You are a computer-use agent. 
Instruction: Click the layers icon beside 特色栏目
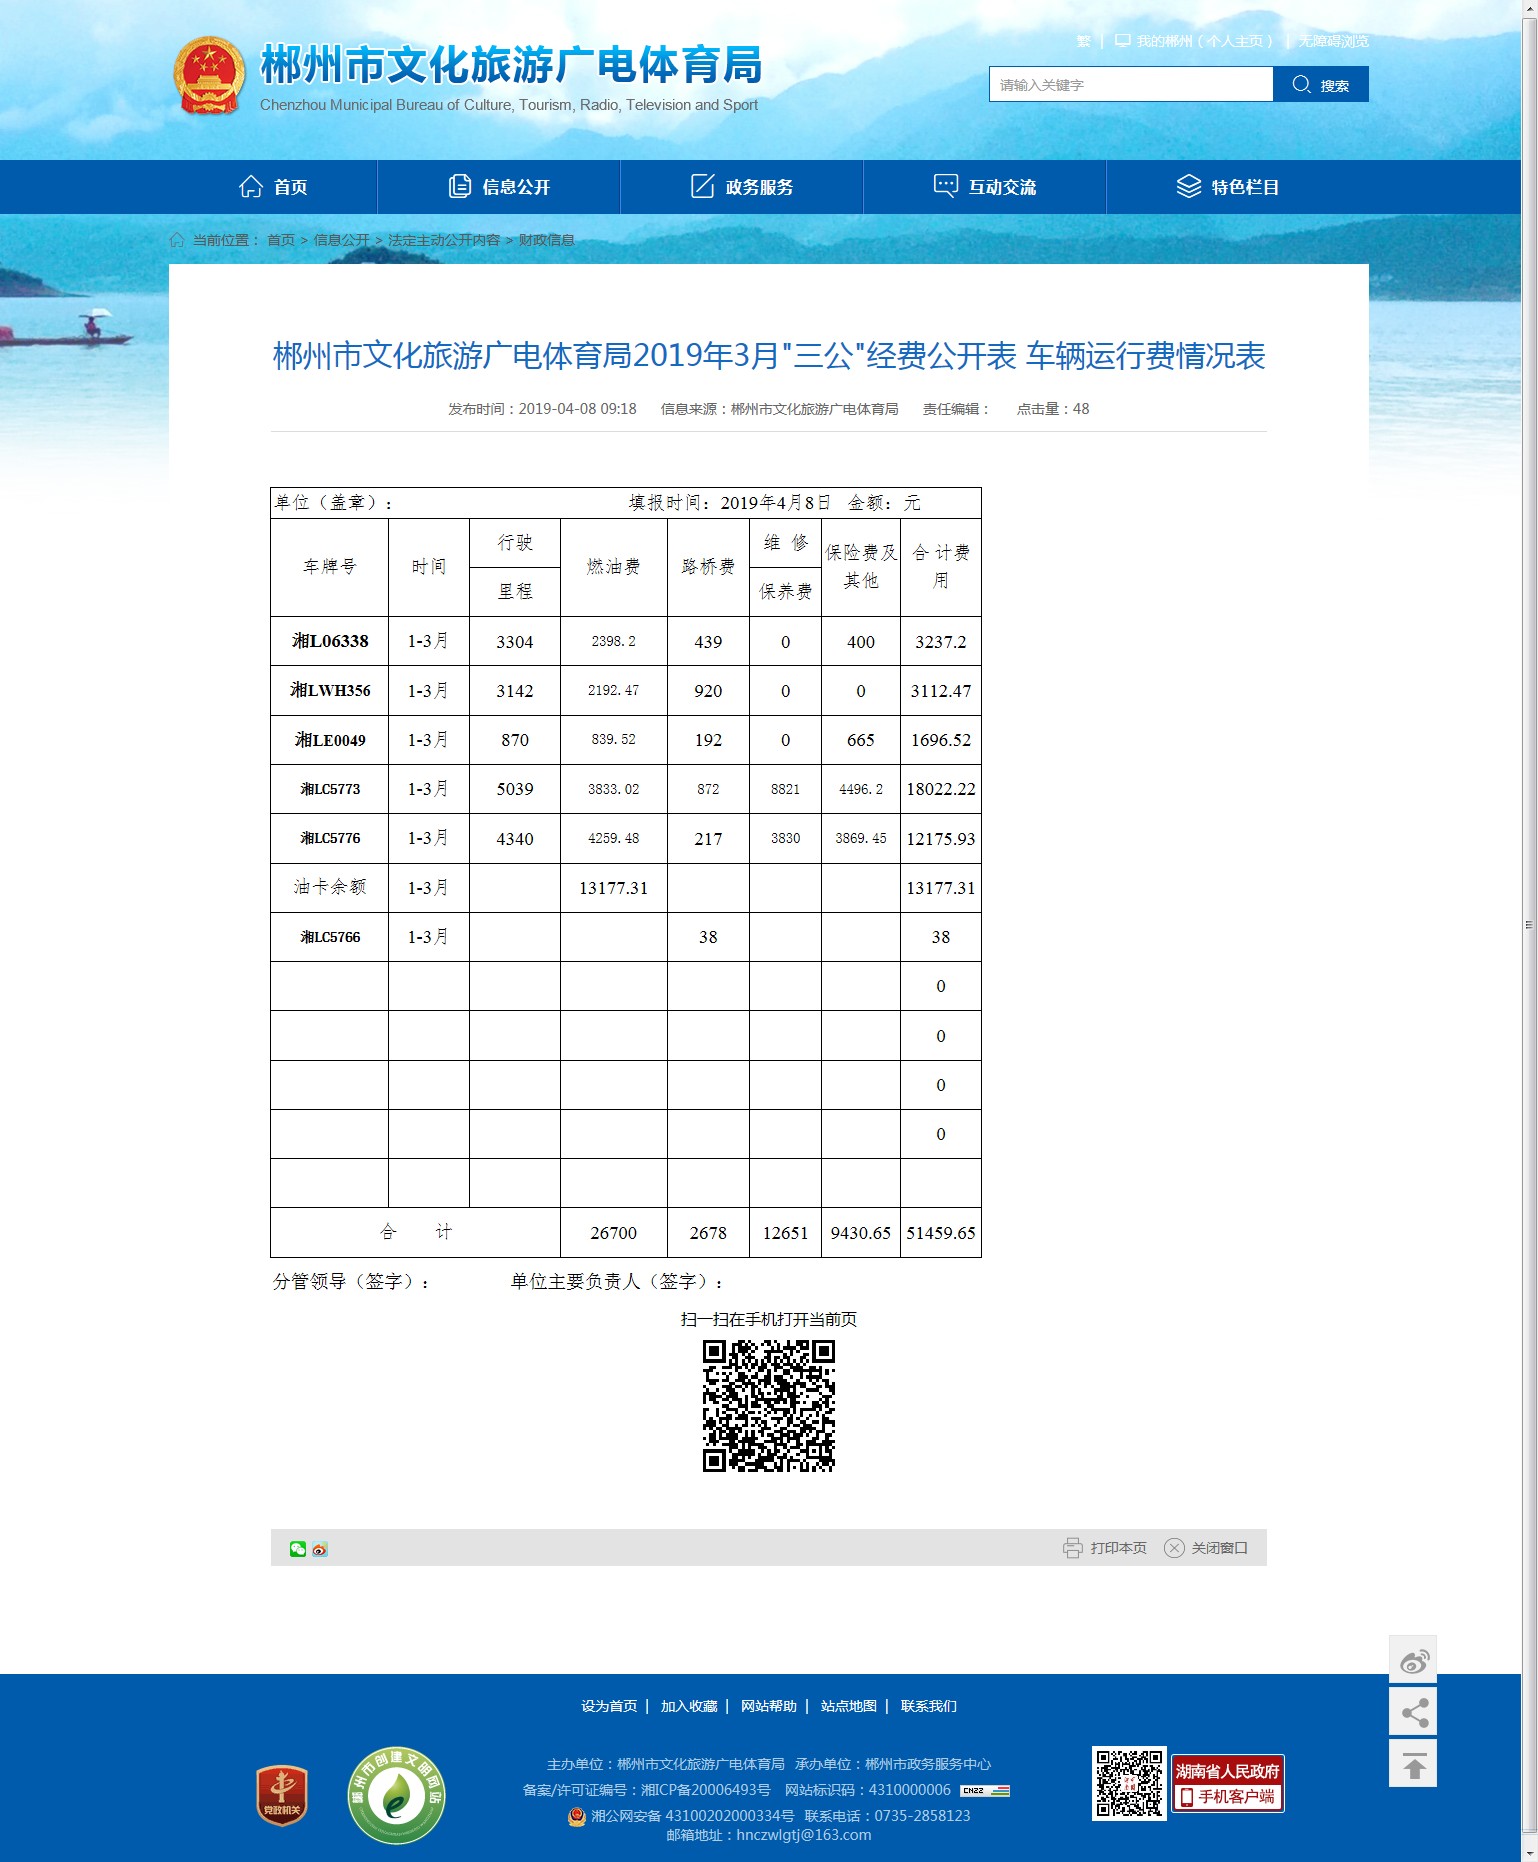(x=1189, y=186)
